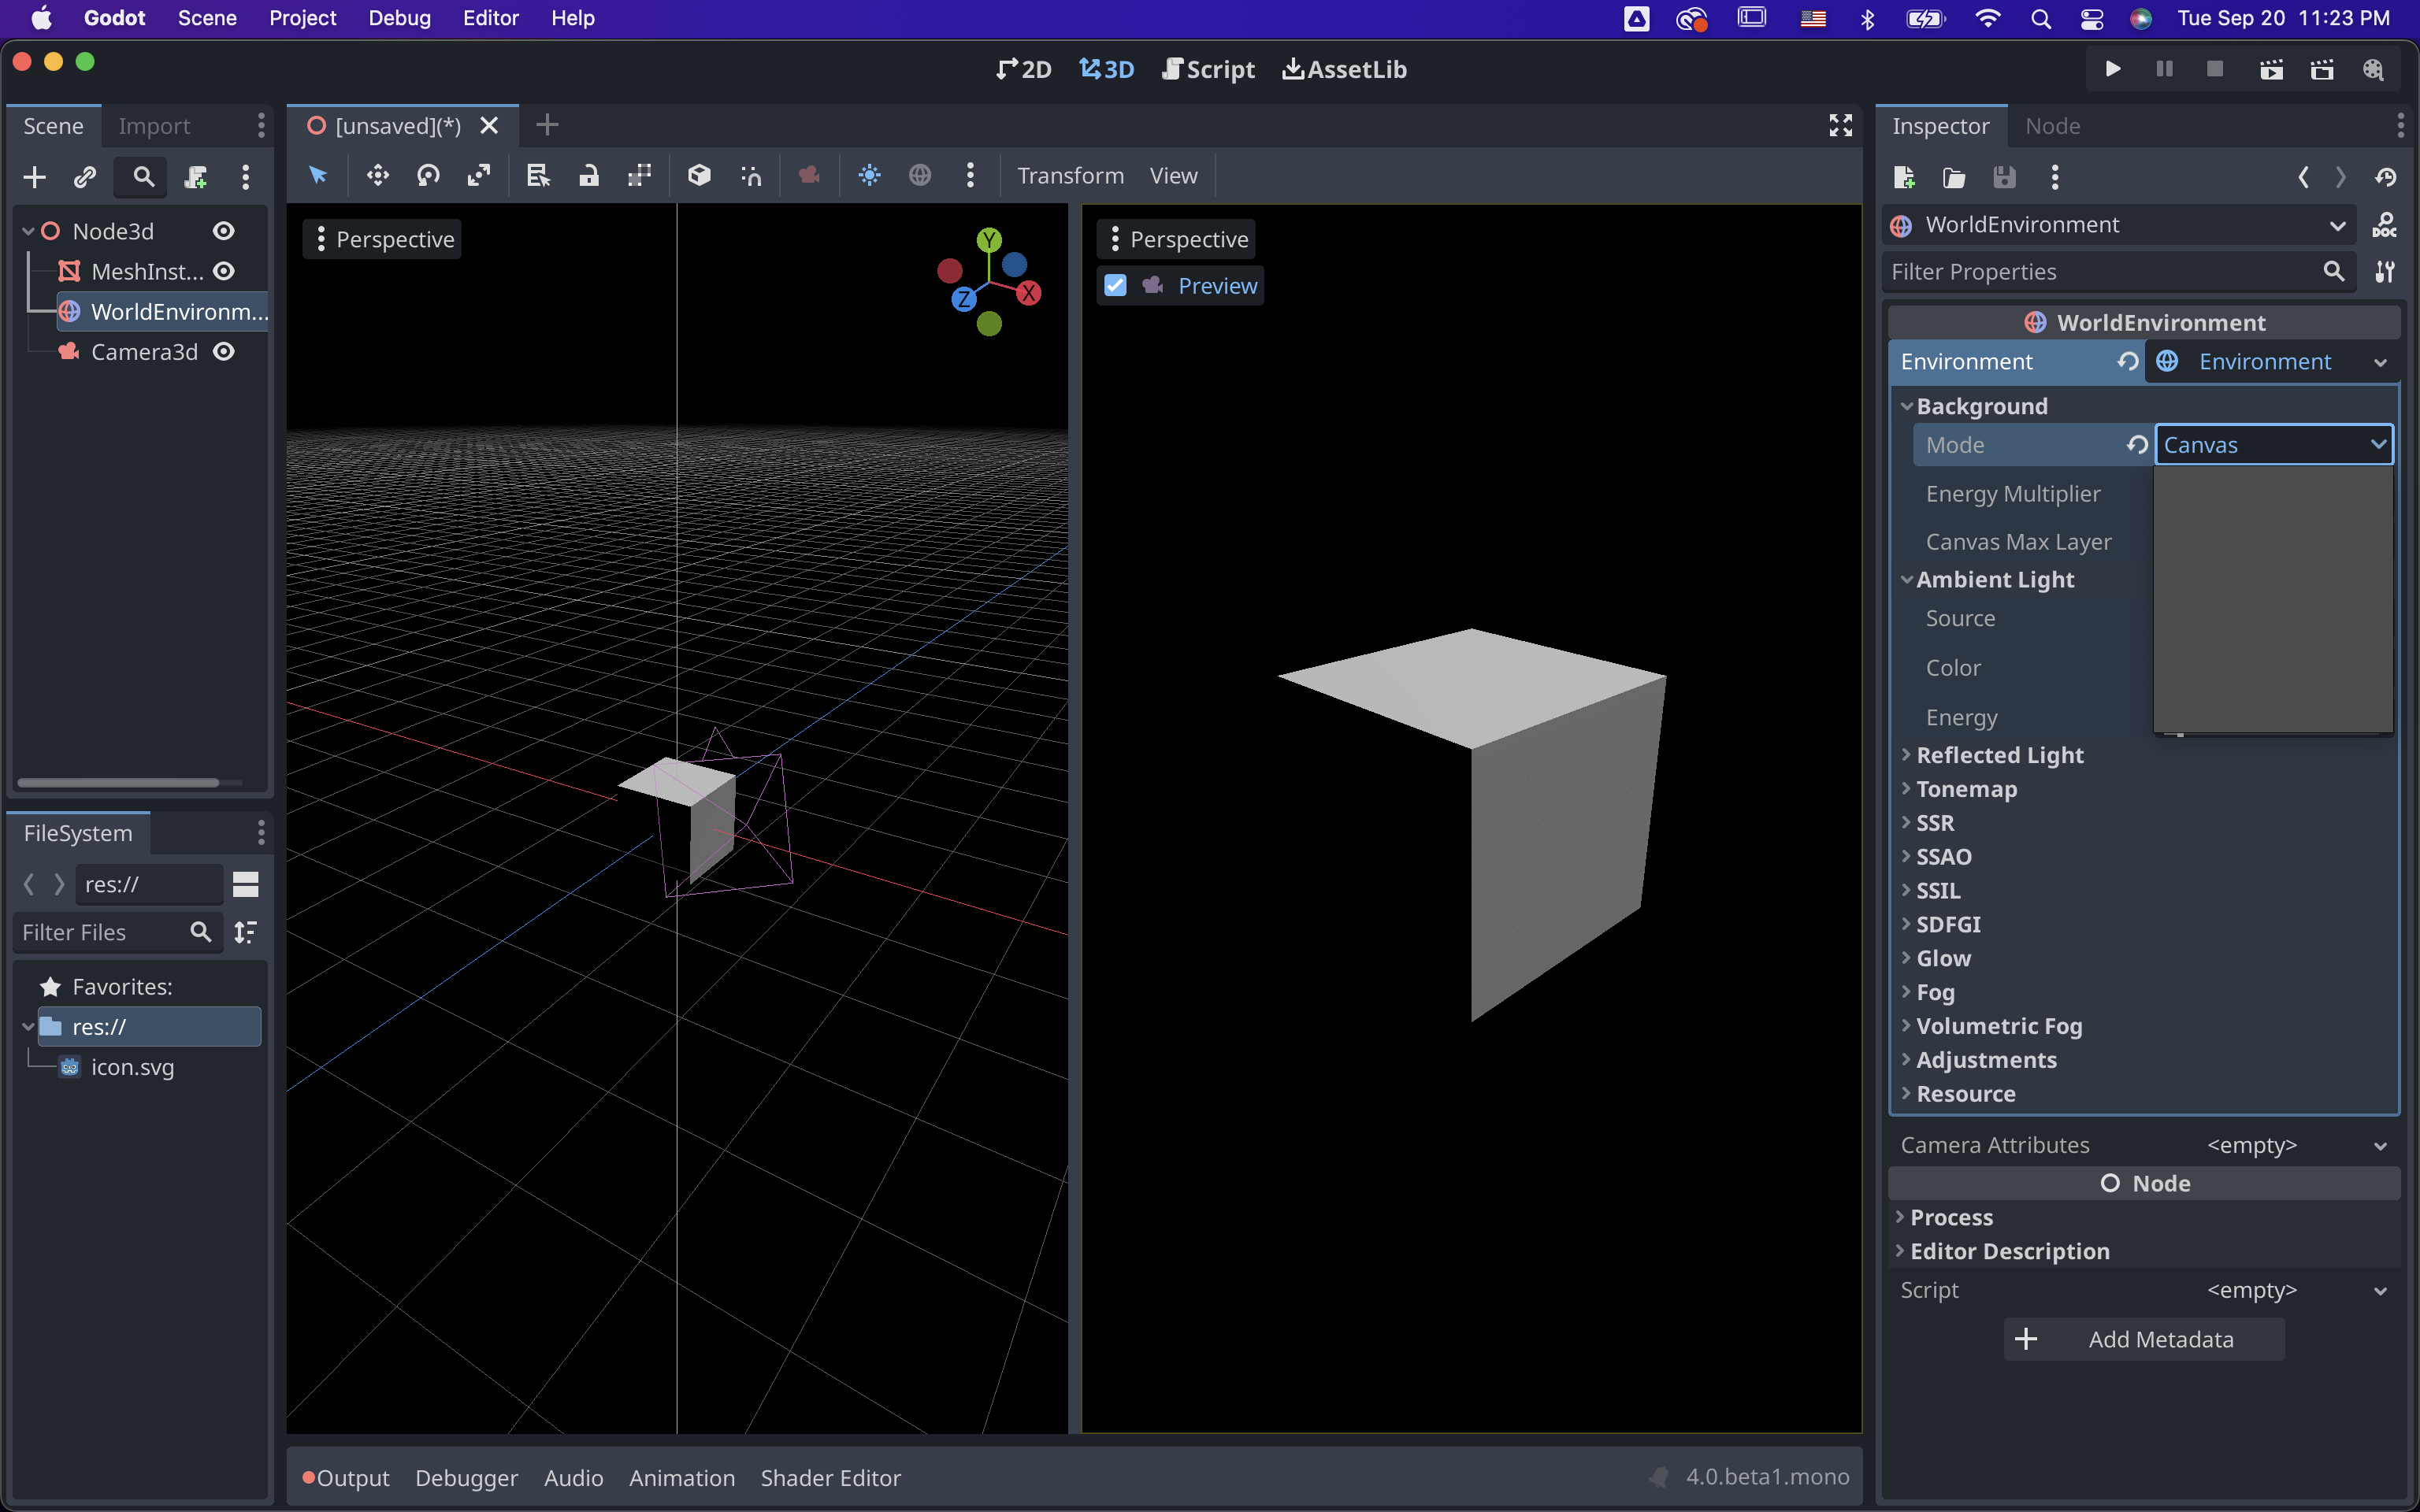Select the Move mode tool
The image size is (2420, 1512).
pos(378,175)
